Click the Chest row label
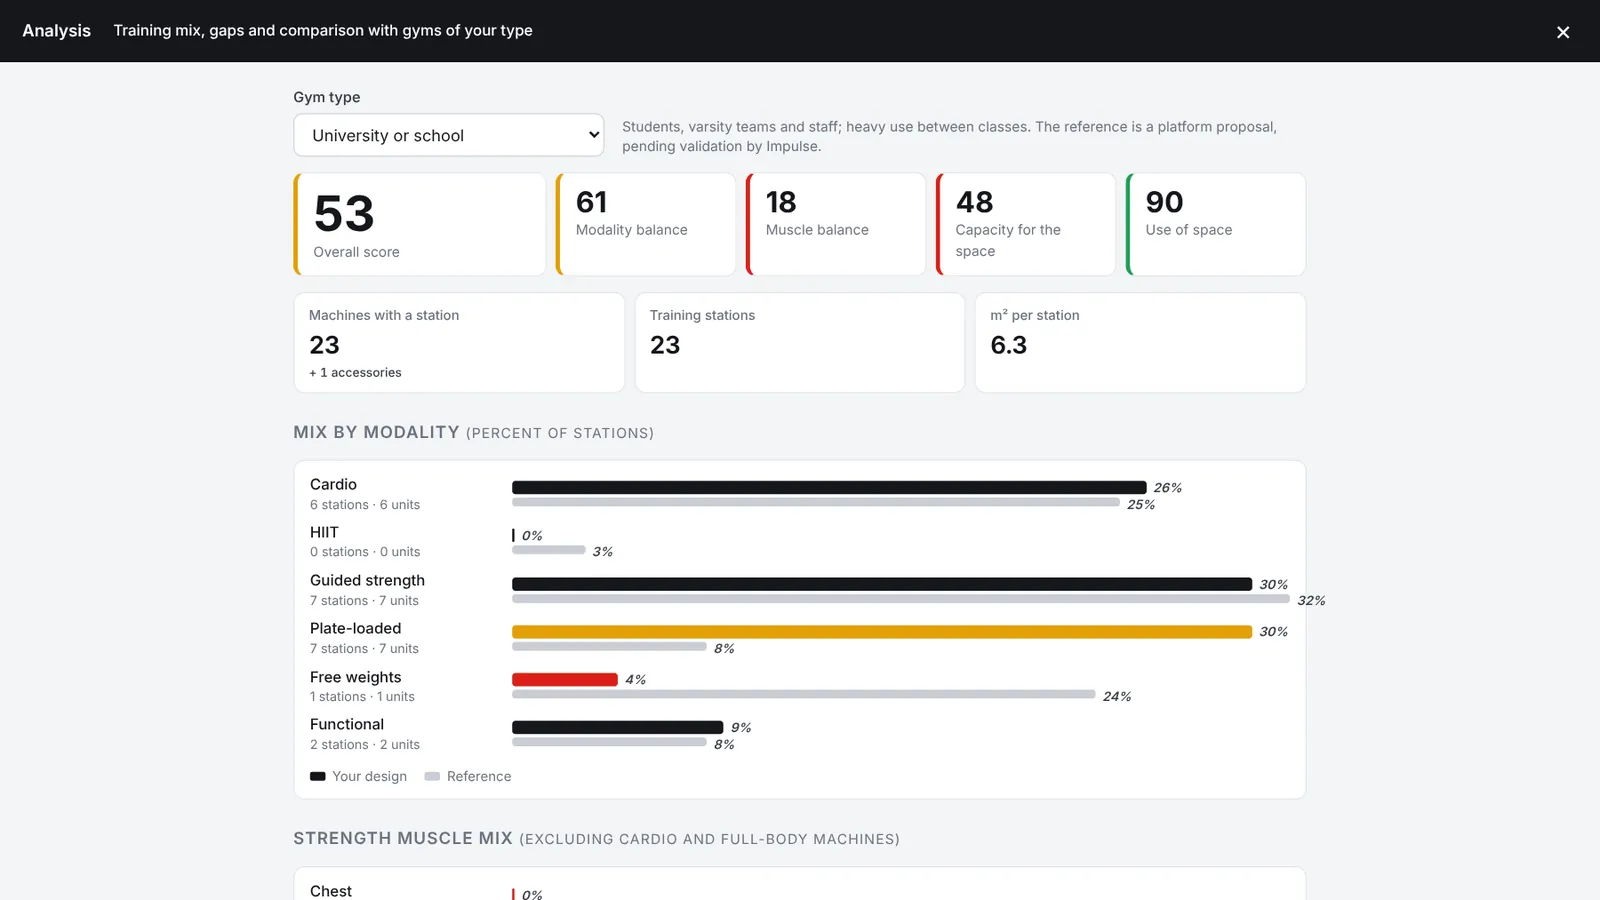Image resolution: width=1600 pixels, height=900 pixels. pos(331,891)
